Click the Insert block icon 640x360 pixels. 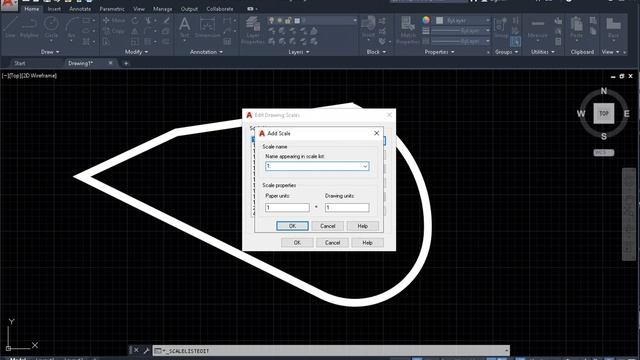coord(368,27)
